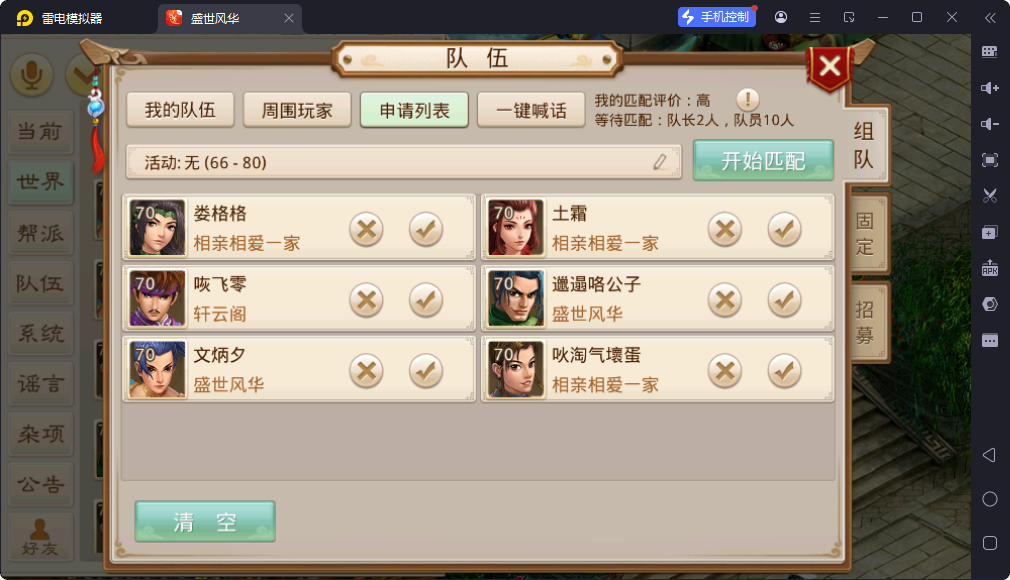
Task: Click the 清空 clear button
Action: click(x=205, y=522)
